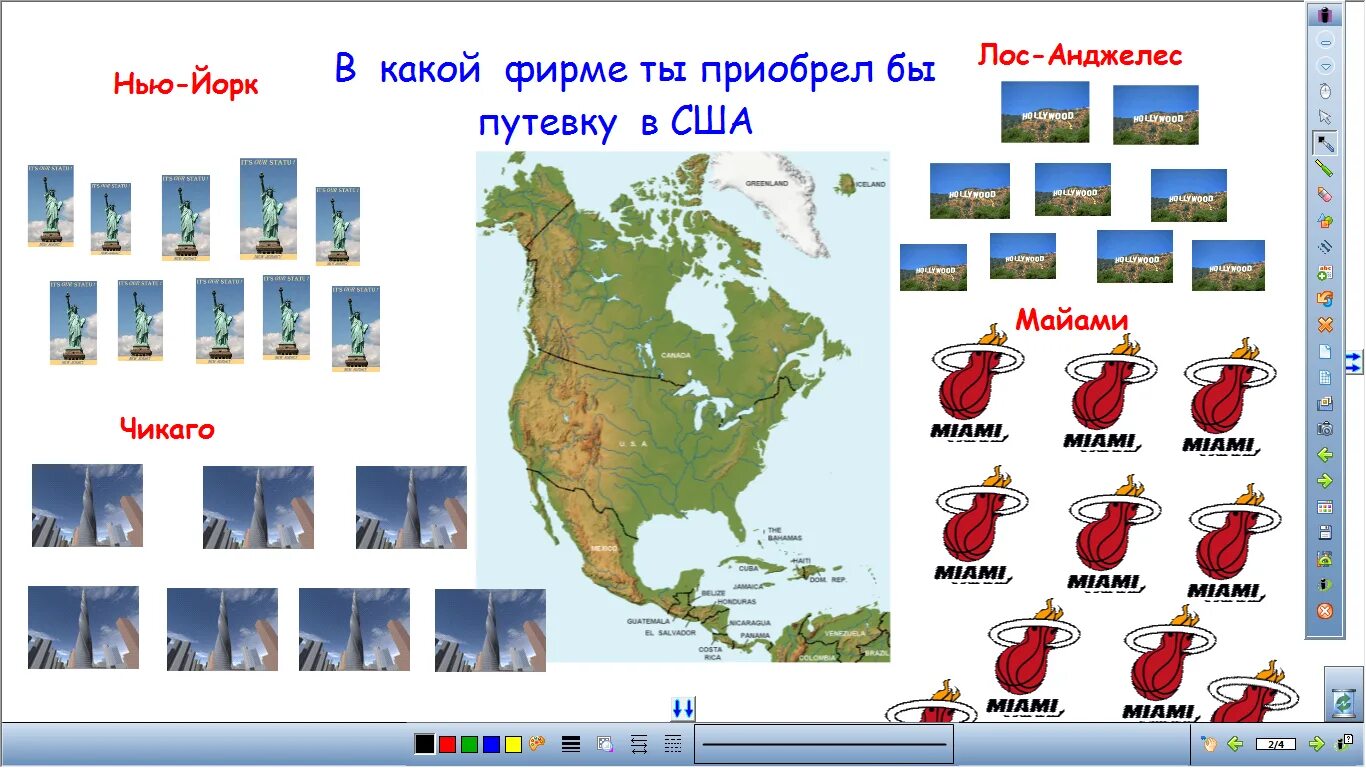Go to previous page in bottom bar

coord(1235,744)
